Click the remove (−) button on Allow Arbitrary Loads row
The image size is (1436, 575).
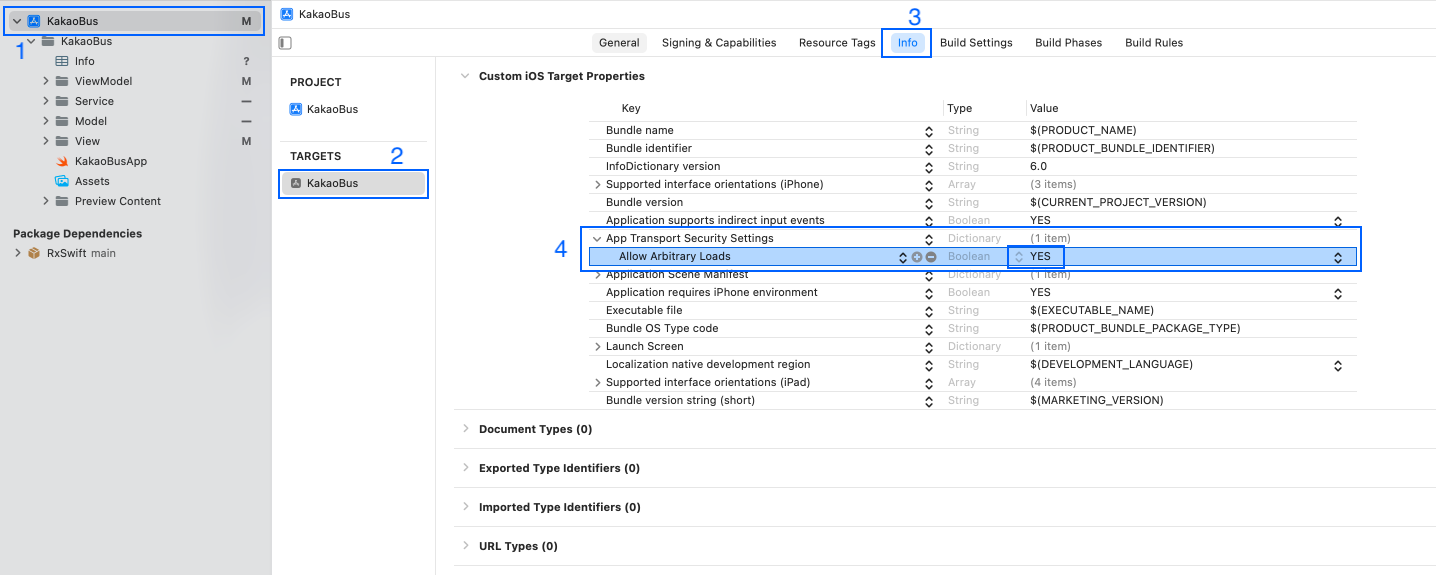(931, 257)
